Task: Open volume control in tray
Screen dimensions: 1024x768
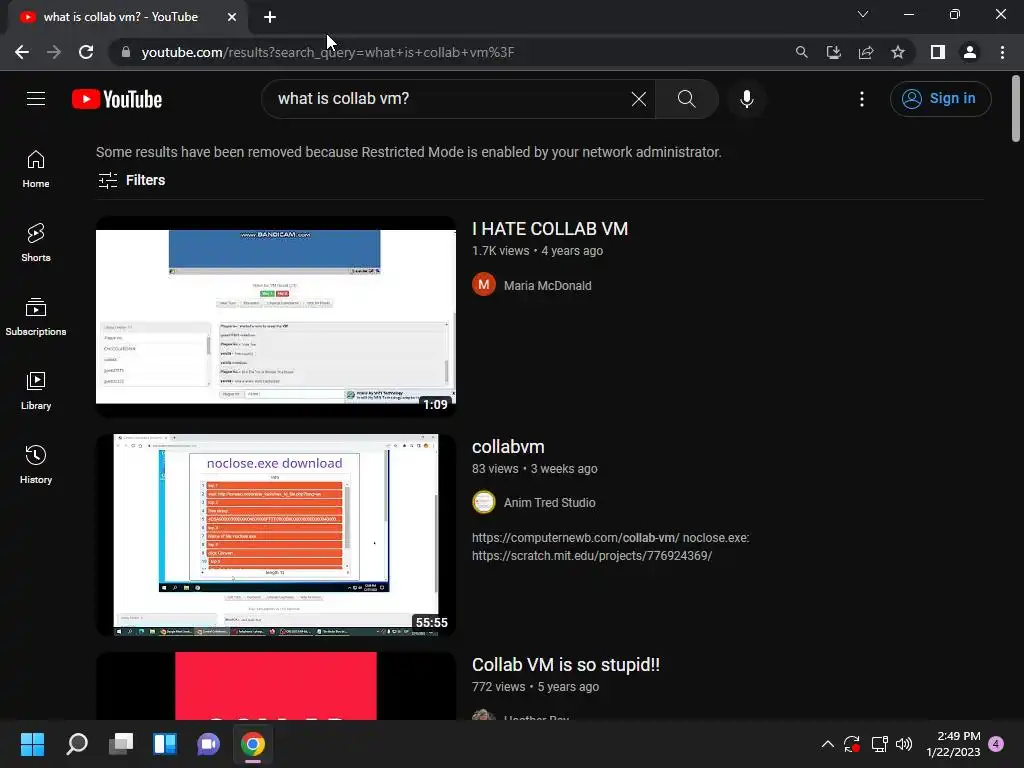Action: [x=904, y=744]
